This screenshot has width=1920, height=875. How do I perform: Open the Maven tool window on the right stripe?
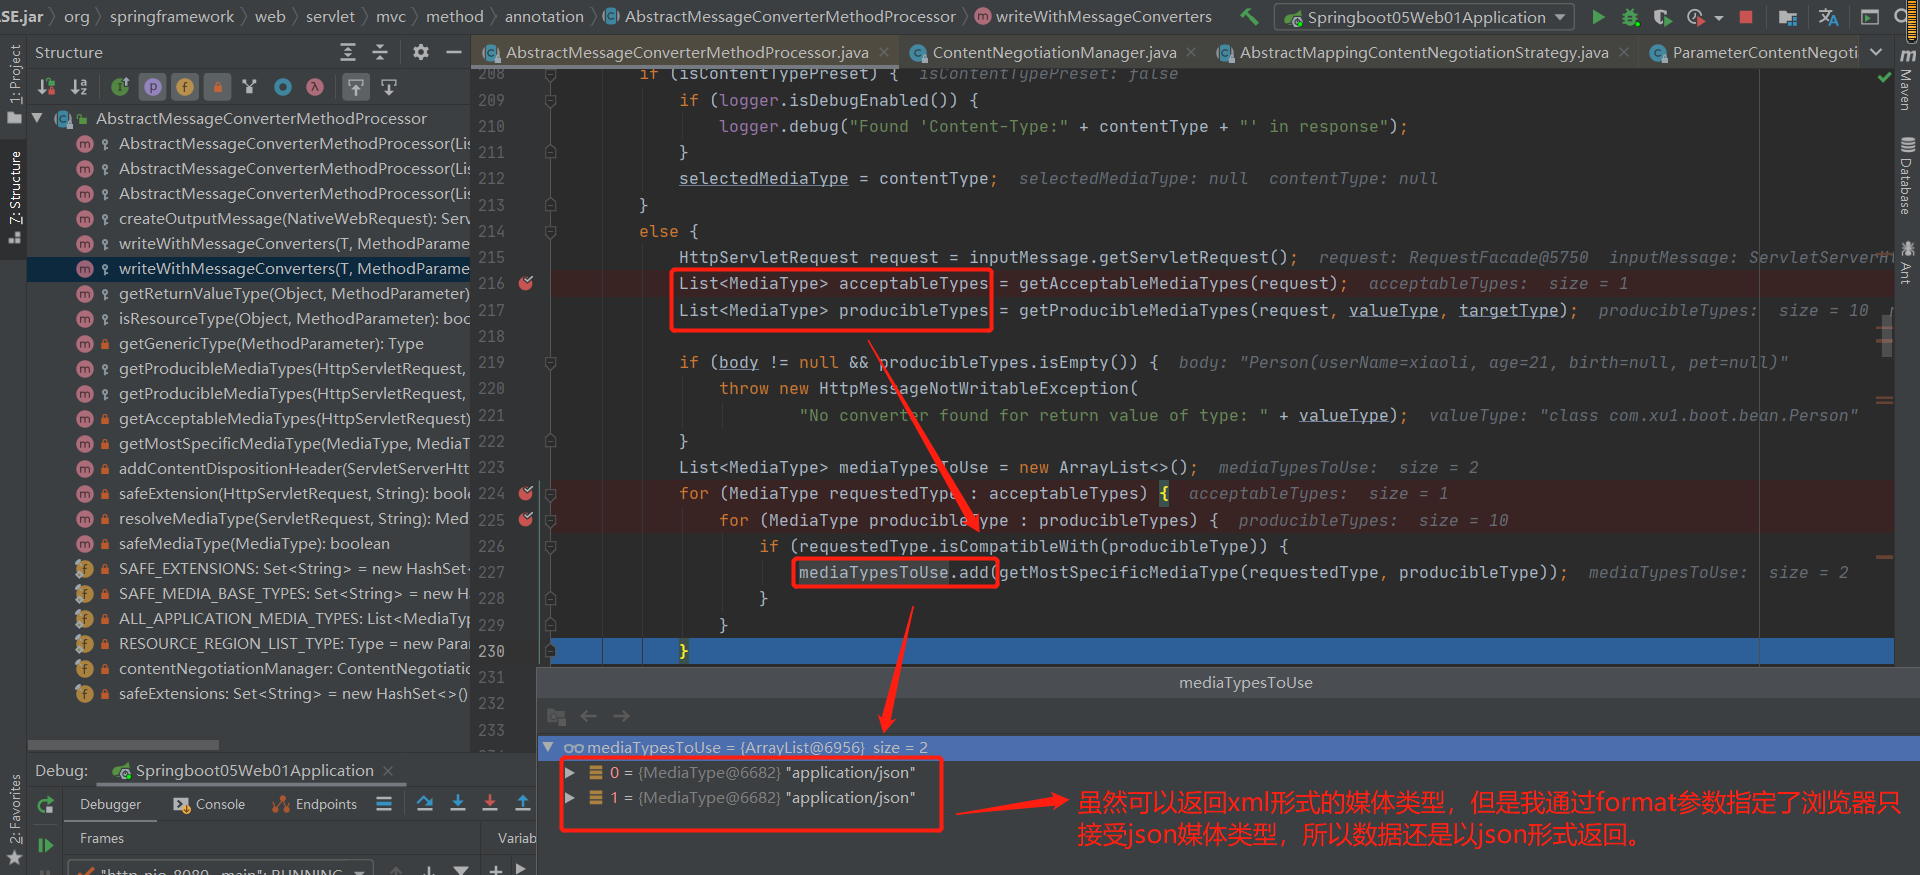pyautogui.click(x=1906, y=80)
